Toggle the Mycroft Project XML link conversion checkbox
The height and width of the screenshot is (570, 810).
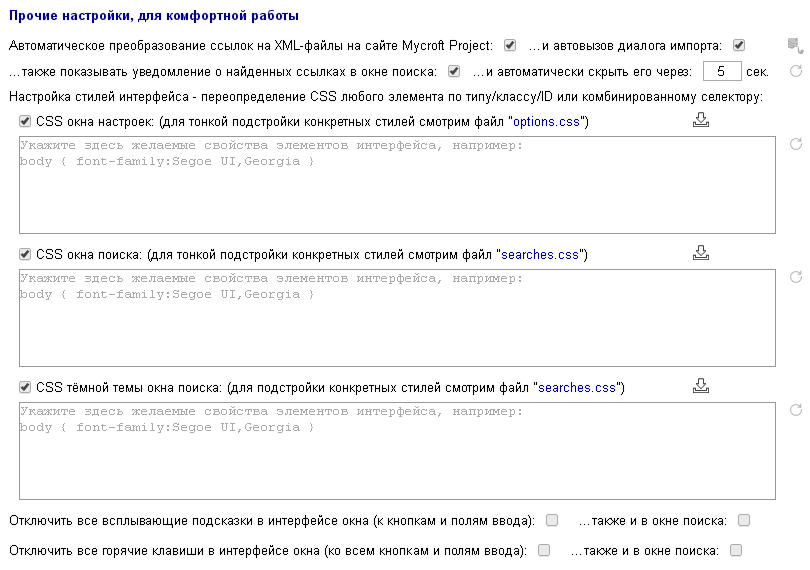click(x=510, y=45)
